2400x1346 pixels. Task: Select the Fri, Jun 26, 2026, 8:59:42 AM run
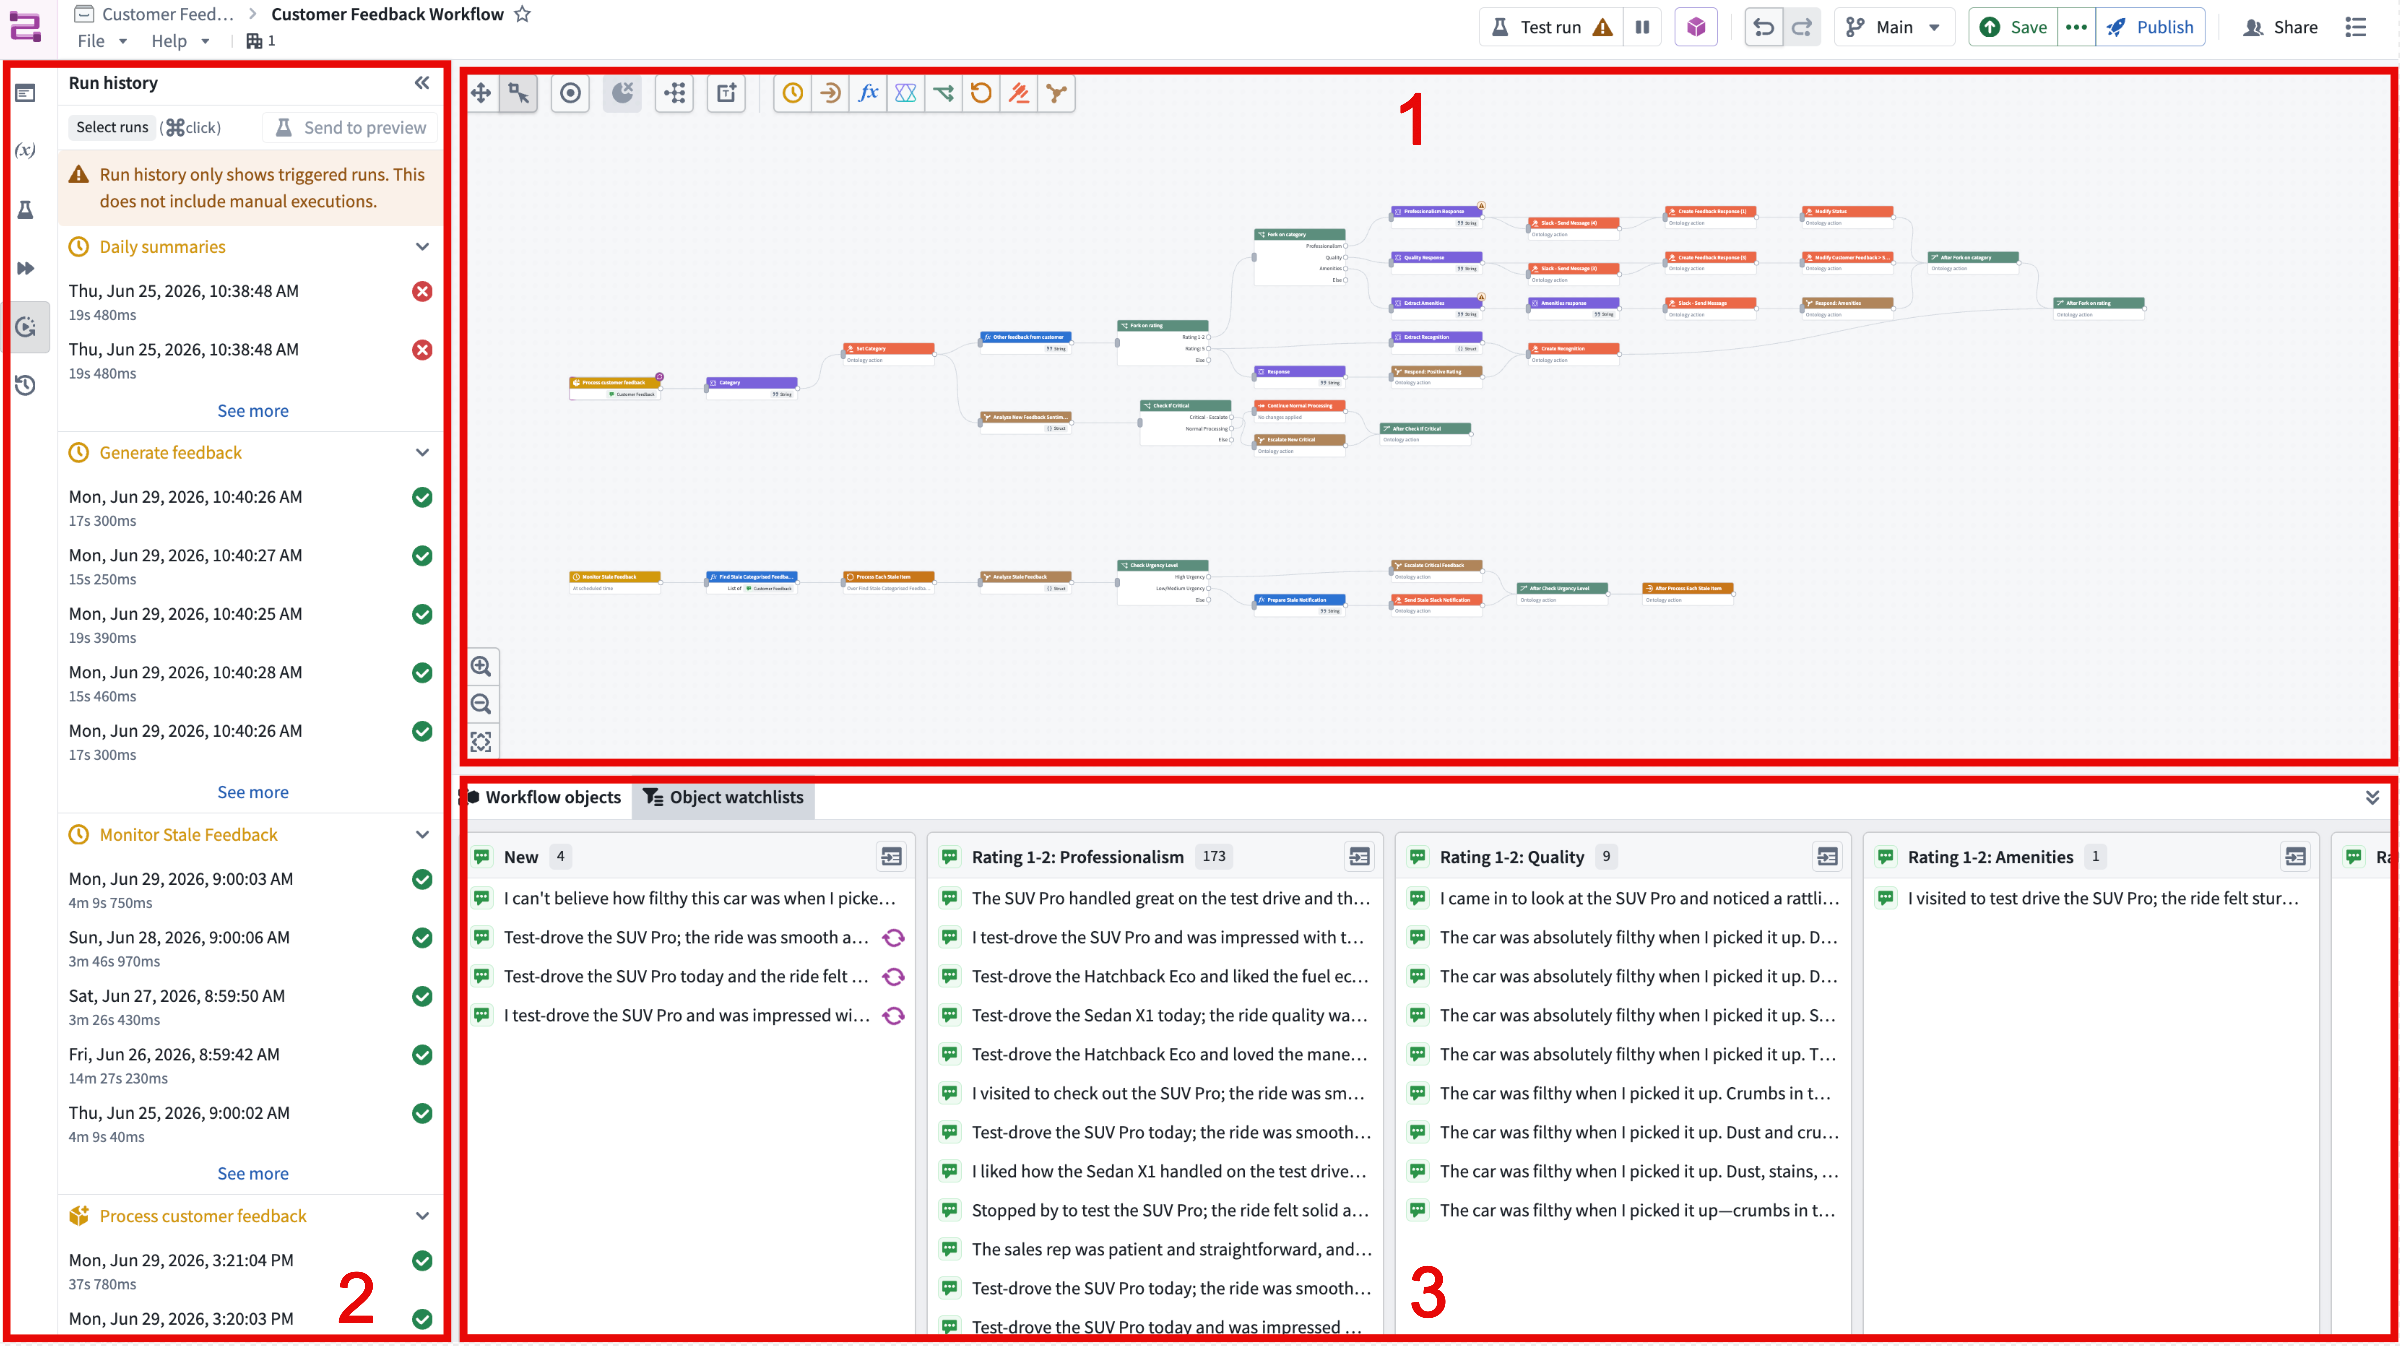coord(250,1065)
